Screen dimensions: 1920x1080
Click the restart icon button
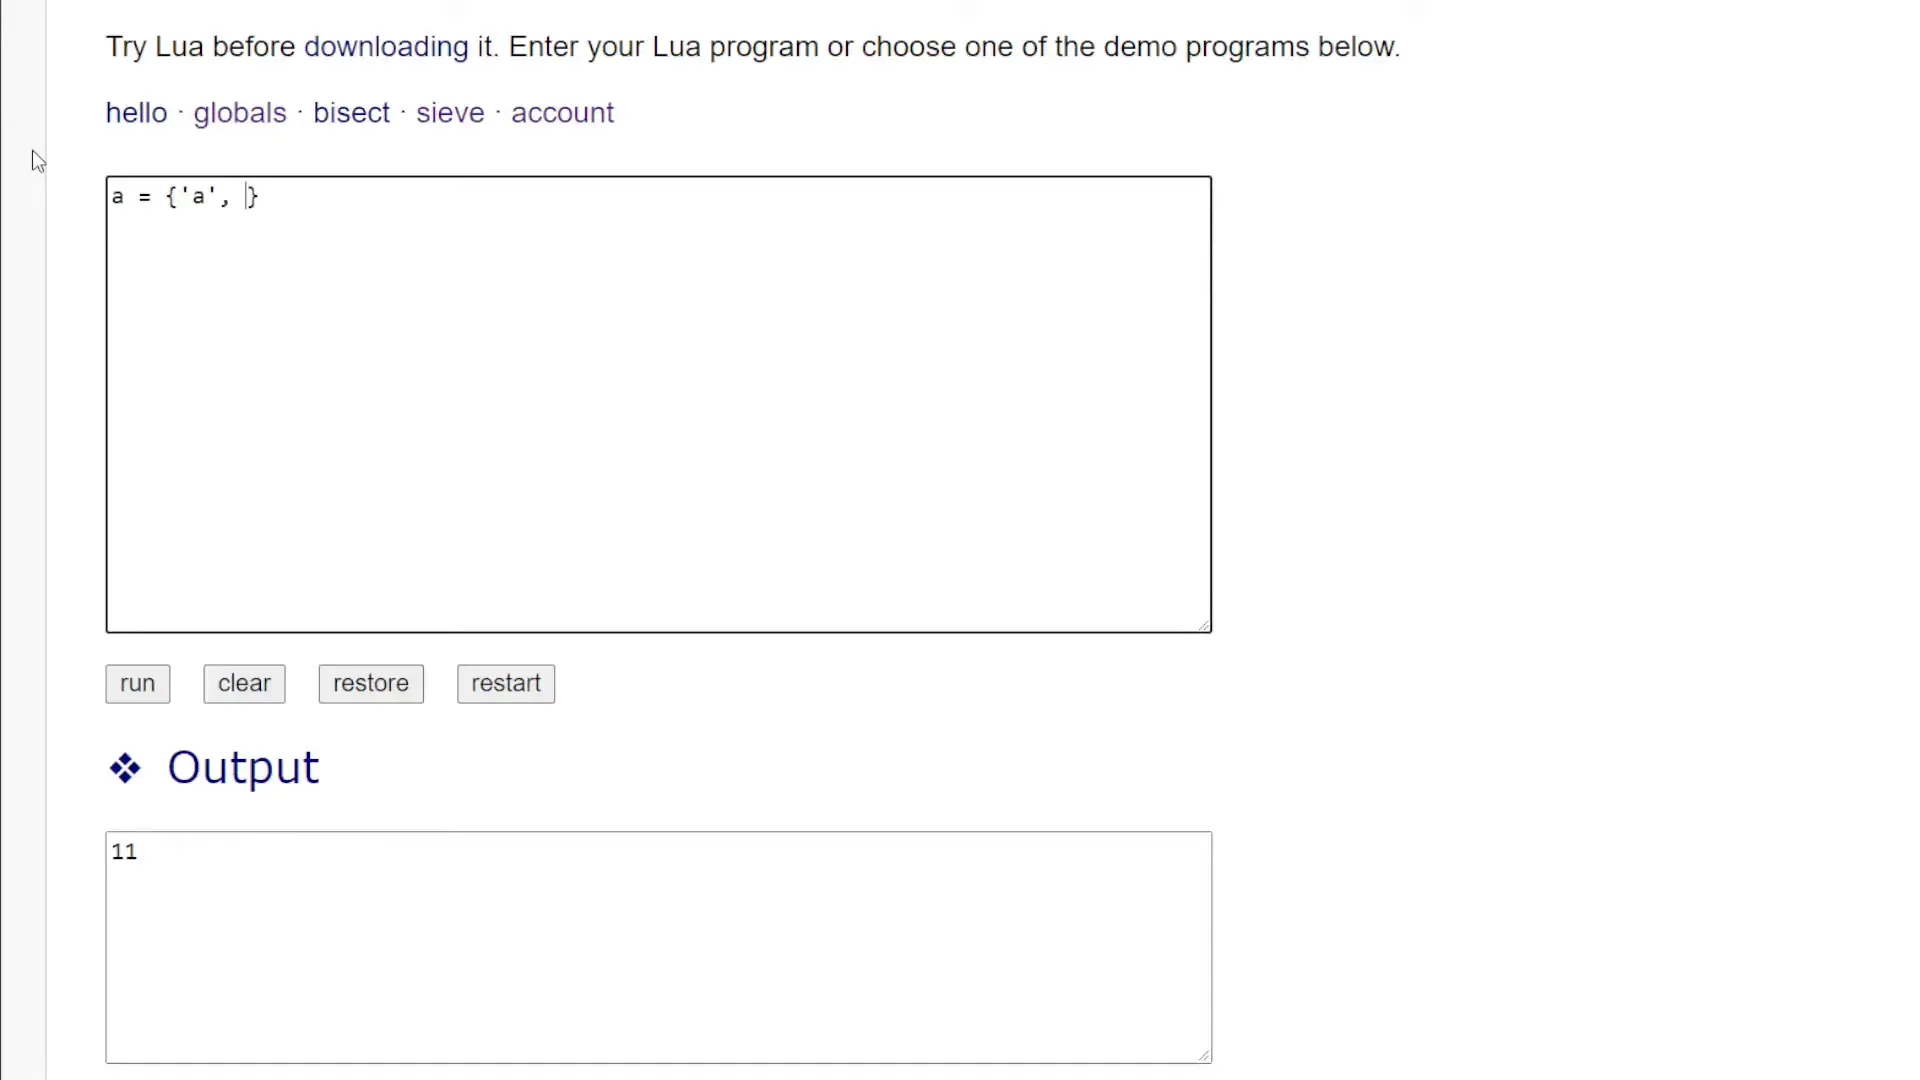pos(506,683)
